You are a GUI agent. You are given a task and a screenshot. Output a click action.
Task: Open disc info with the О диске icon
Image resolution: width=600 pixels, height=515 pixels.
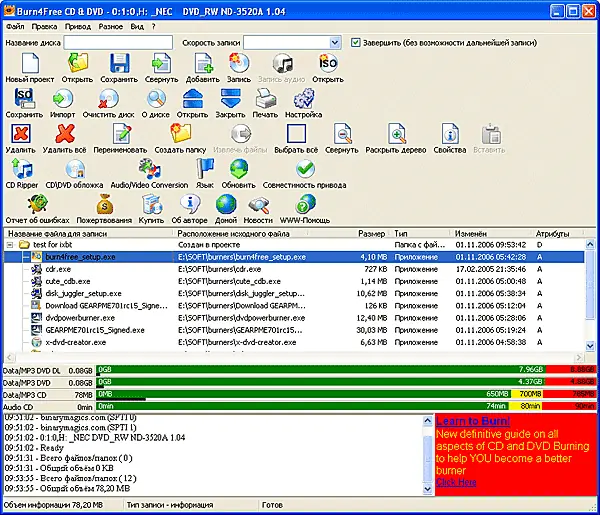point(156,98)
